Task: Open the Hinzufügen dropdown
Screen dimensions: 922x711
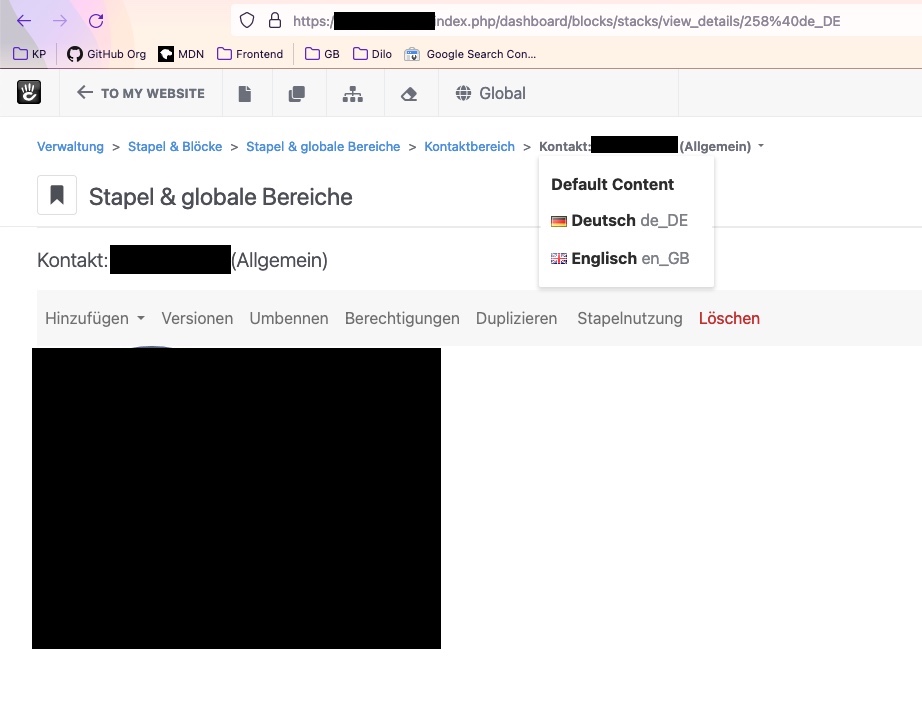Action: (94, 317)
